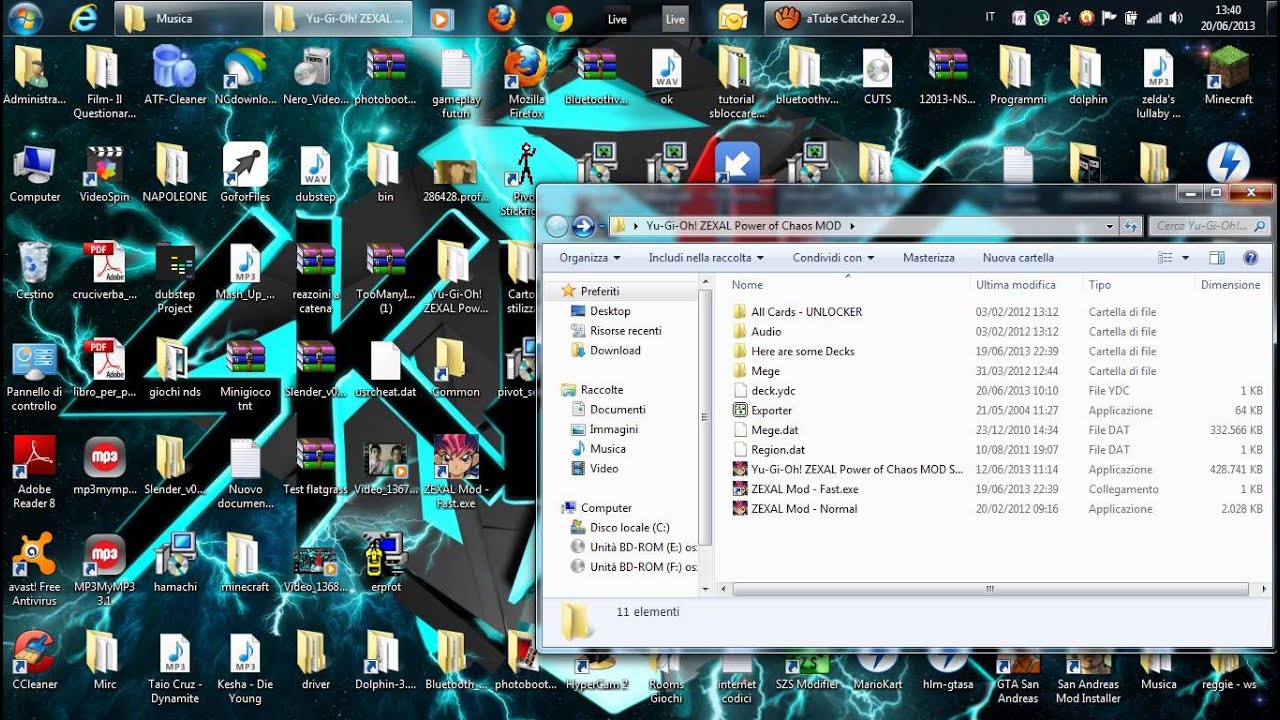This screenshot has width=1280, height=720.
Task: Open the Mozilla Firefox desktop shortcut
Action: [525, 82]
